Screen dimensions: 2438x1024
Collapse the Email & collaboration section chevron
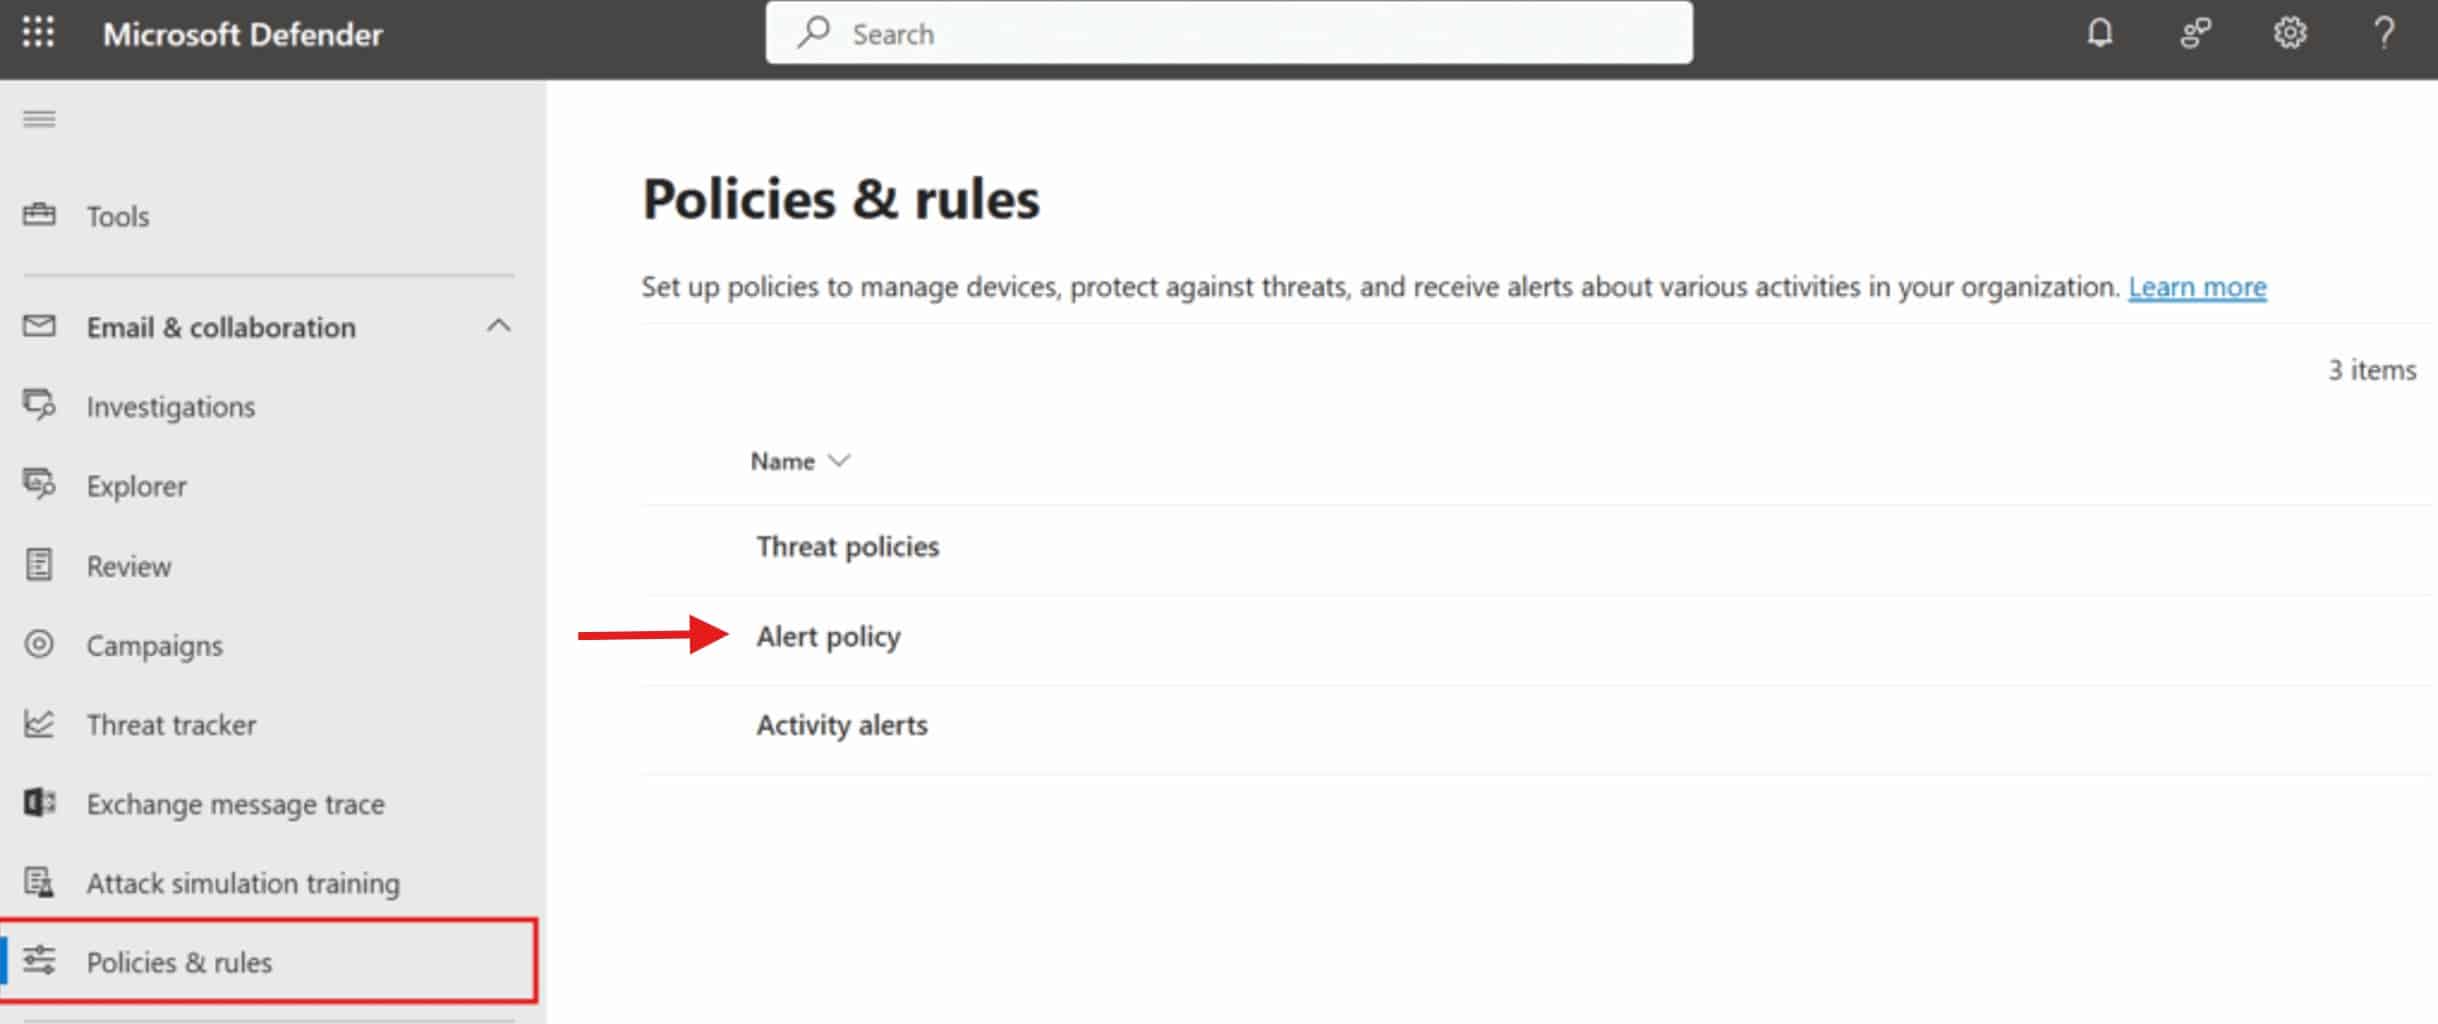coord(498,326)
